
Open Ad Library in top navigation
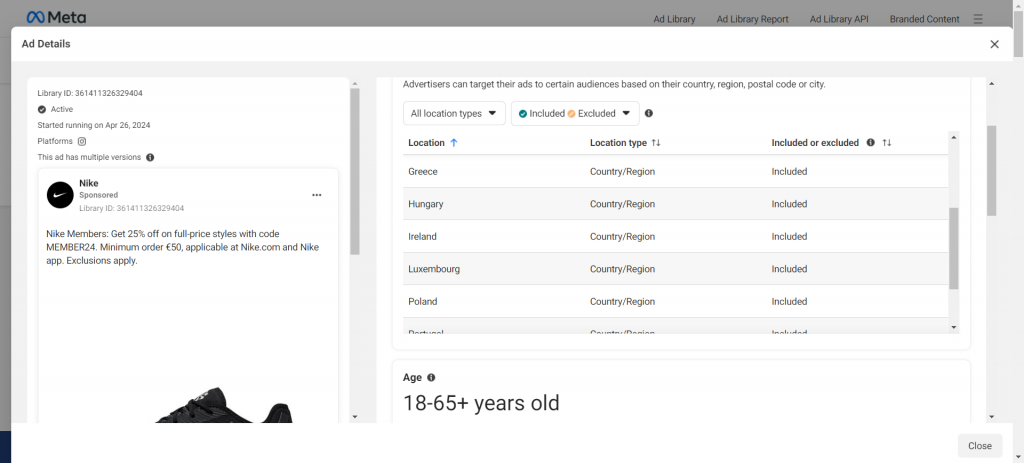(x=674, y=19)
